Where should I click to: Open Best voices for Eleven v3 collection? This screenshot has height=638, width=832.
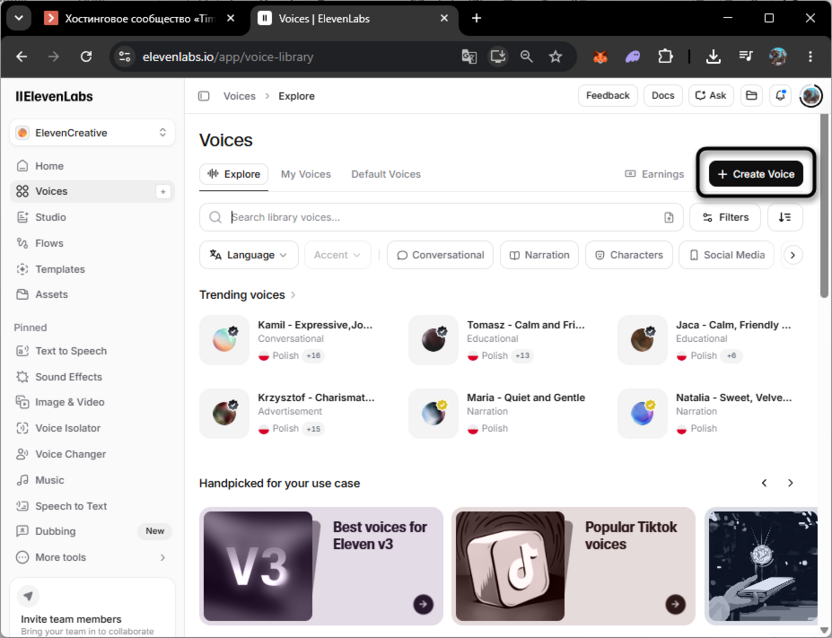coord(321,566)
